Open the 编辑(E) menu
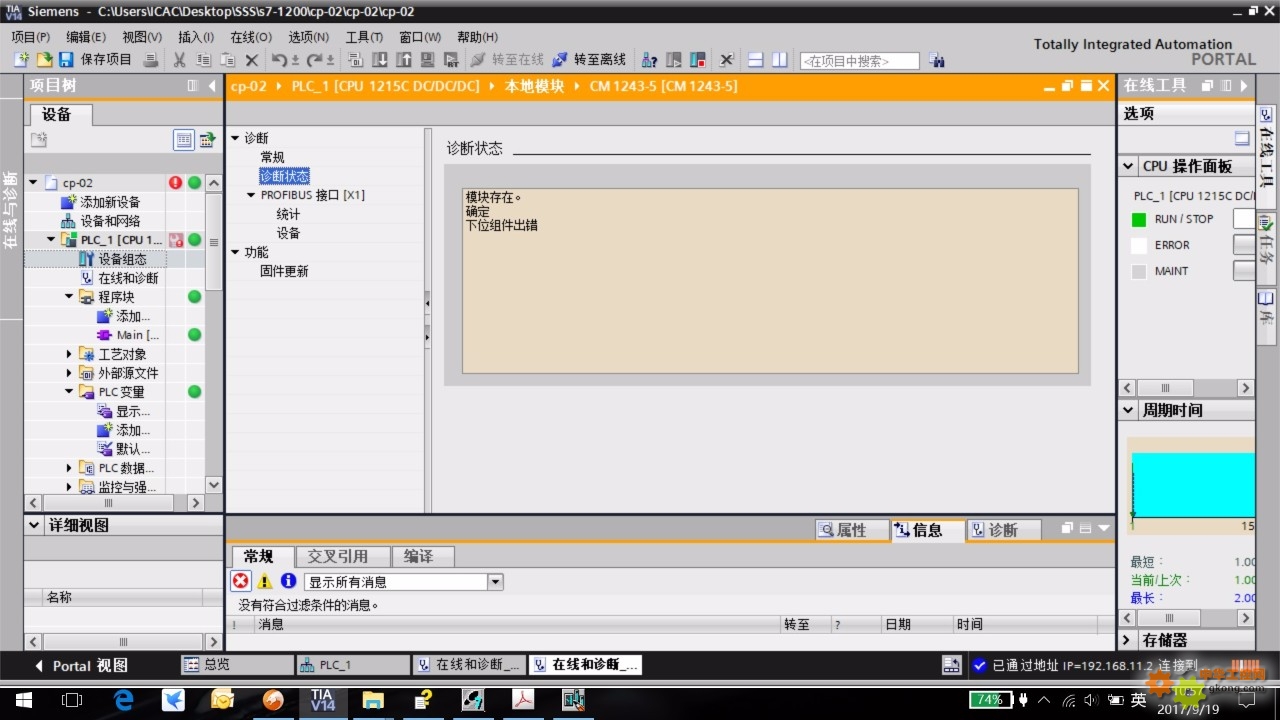The width and height of the screenshot is (1280, 720). (86, 37)
